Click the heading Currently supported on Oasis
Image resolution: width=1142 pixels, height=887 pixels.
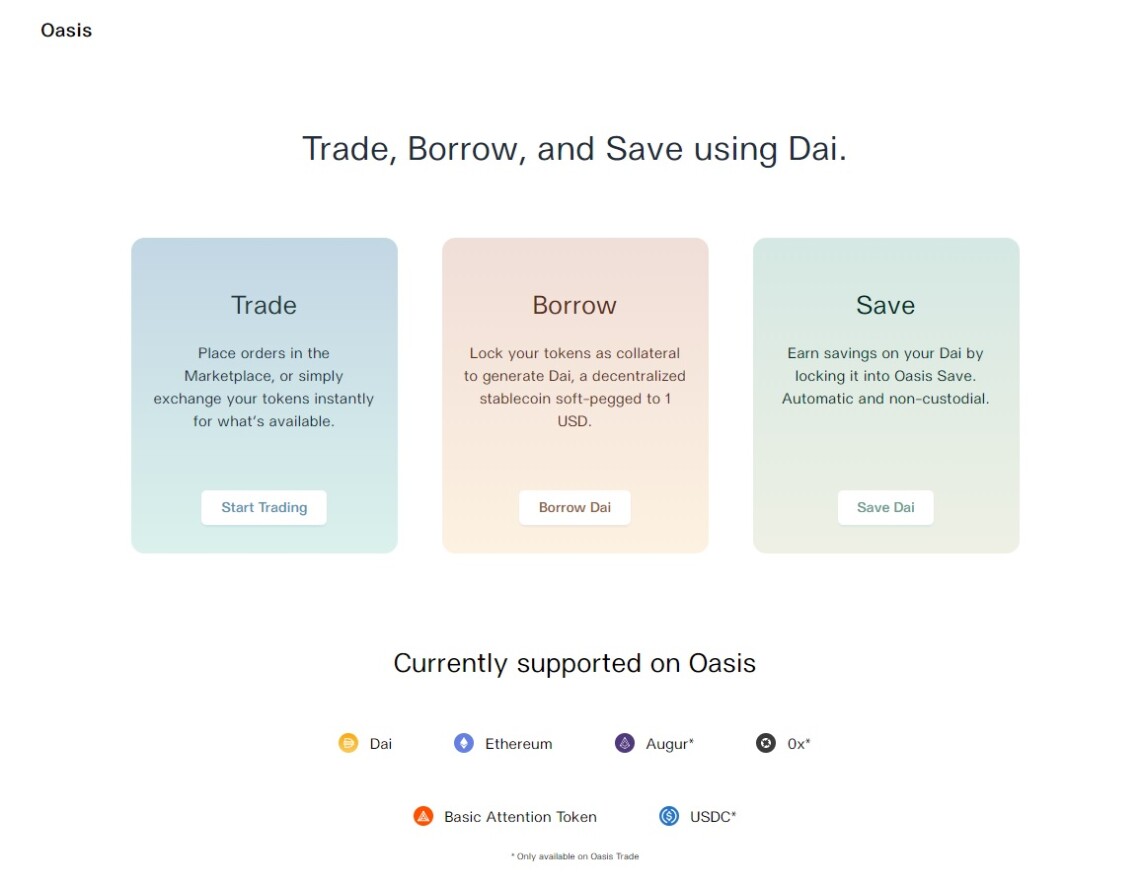coord(574,663)
